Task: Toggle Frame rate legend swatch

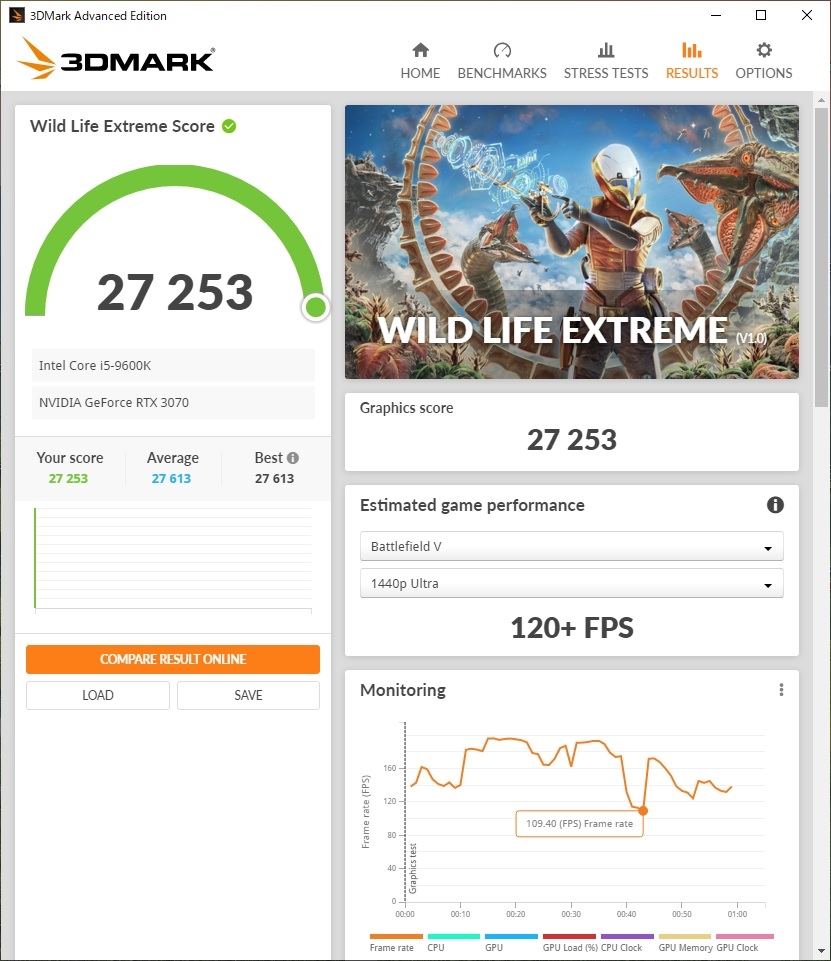Action: click(397, 936)
